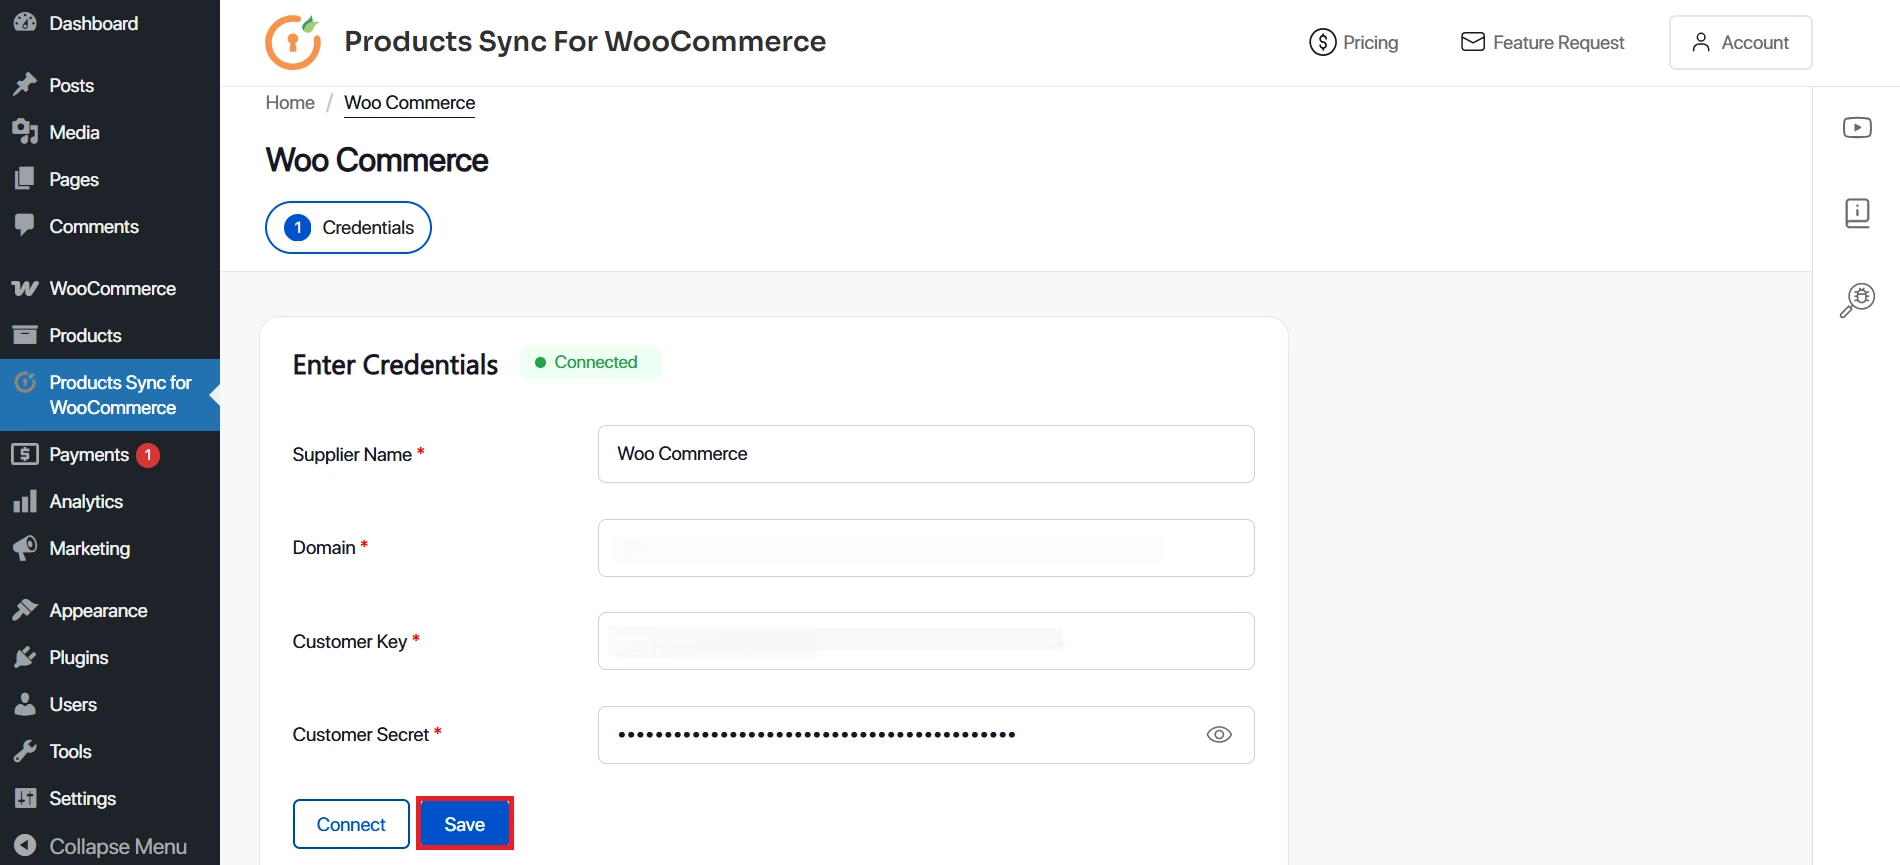Click the Marketing megaphone icon
The image size is (1900, 865).
coord(25,548)
